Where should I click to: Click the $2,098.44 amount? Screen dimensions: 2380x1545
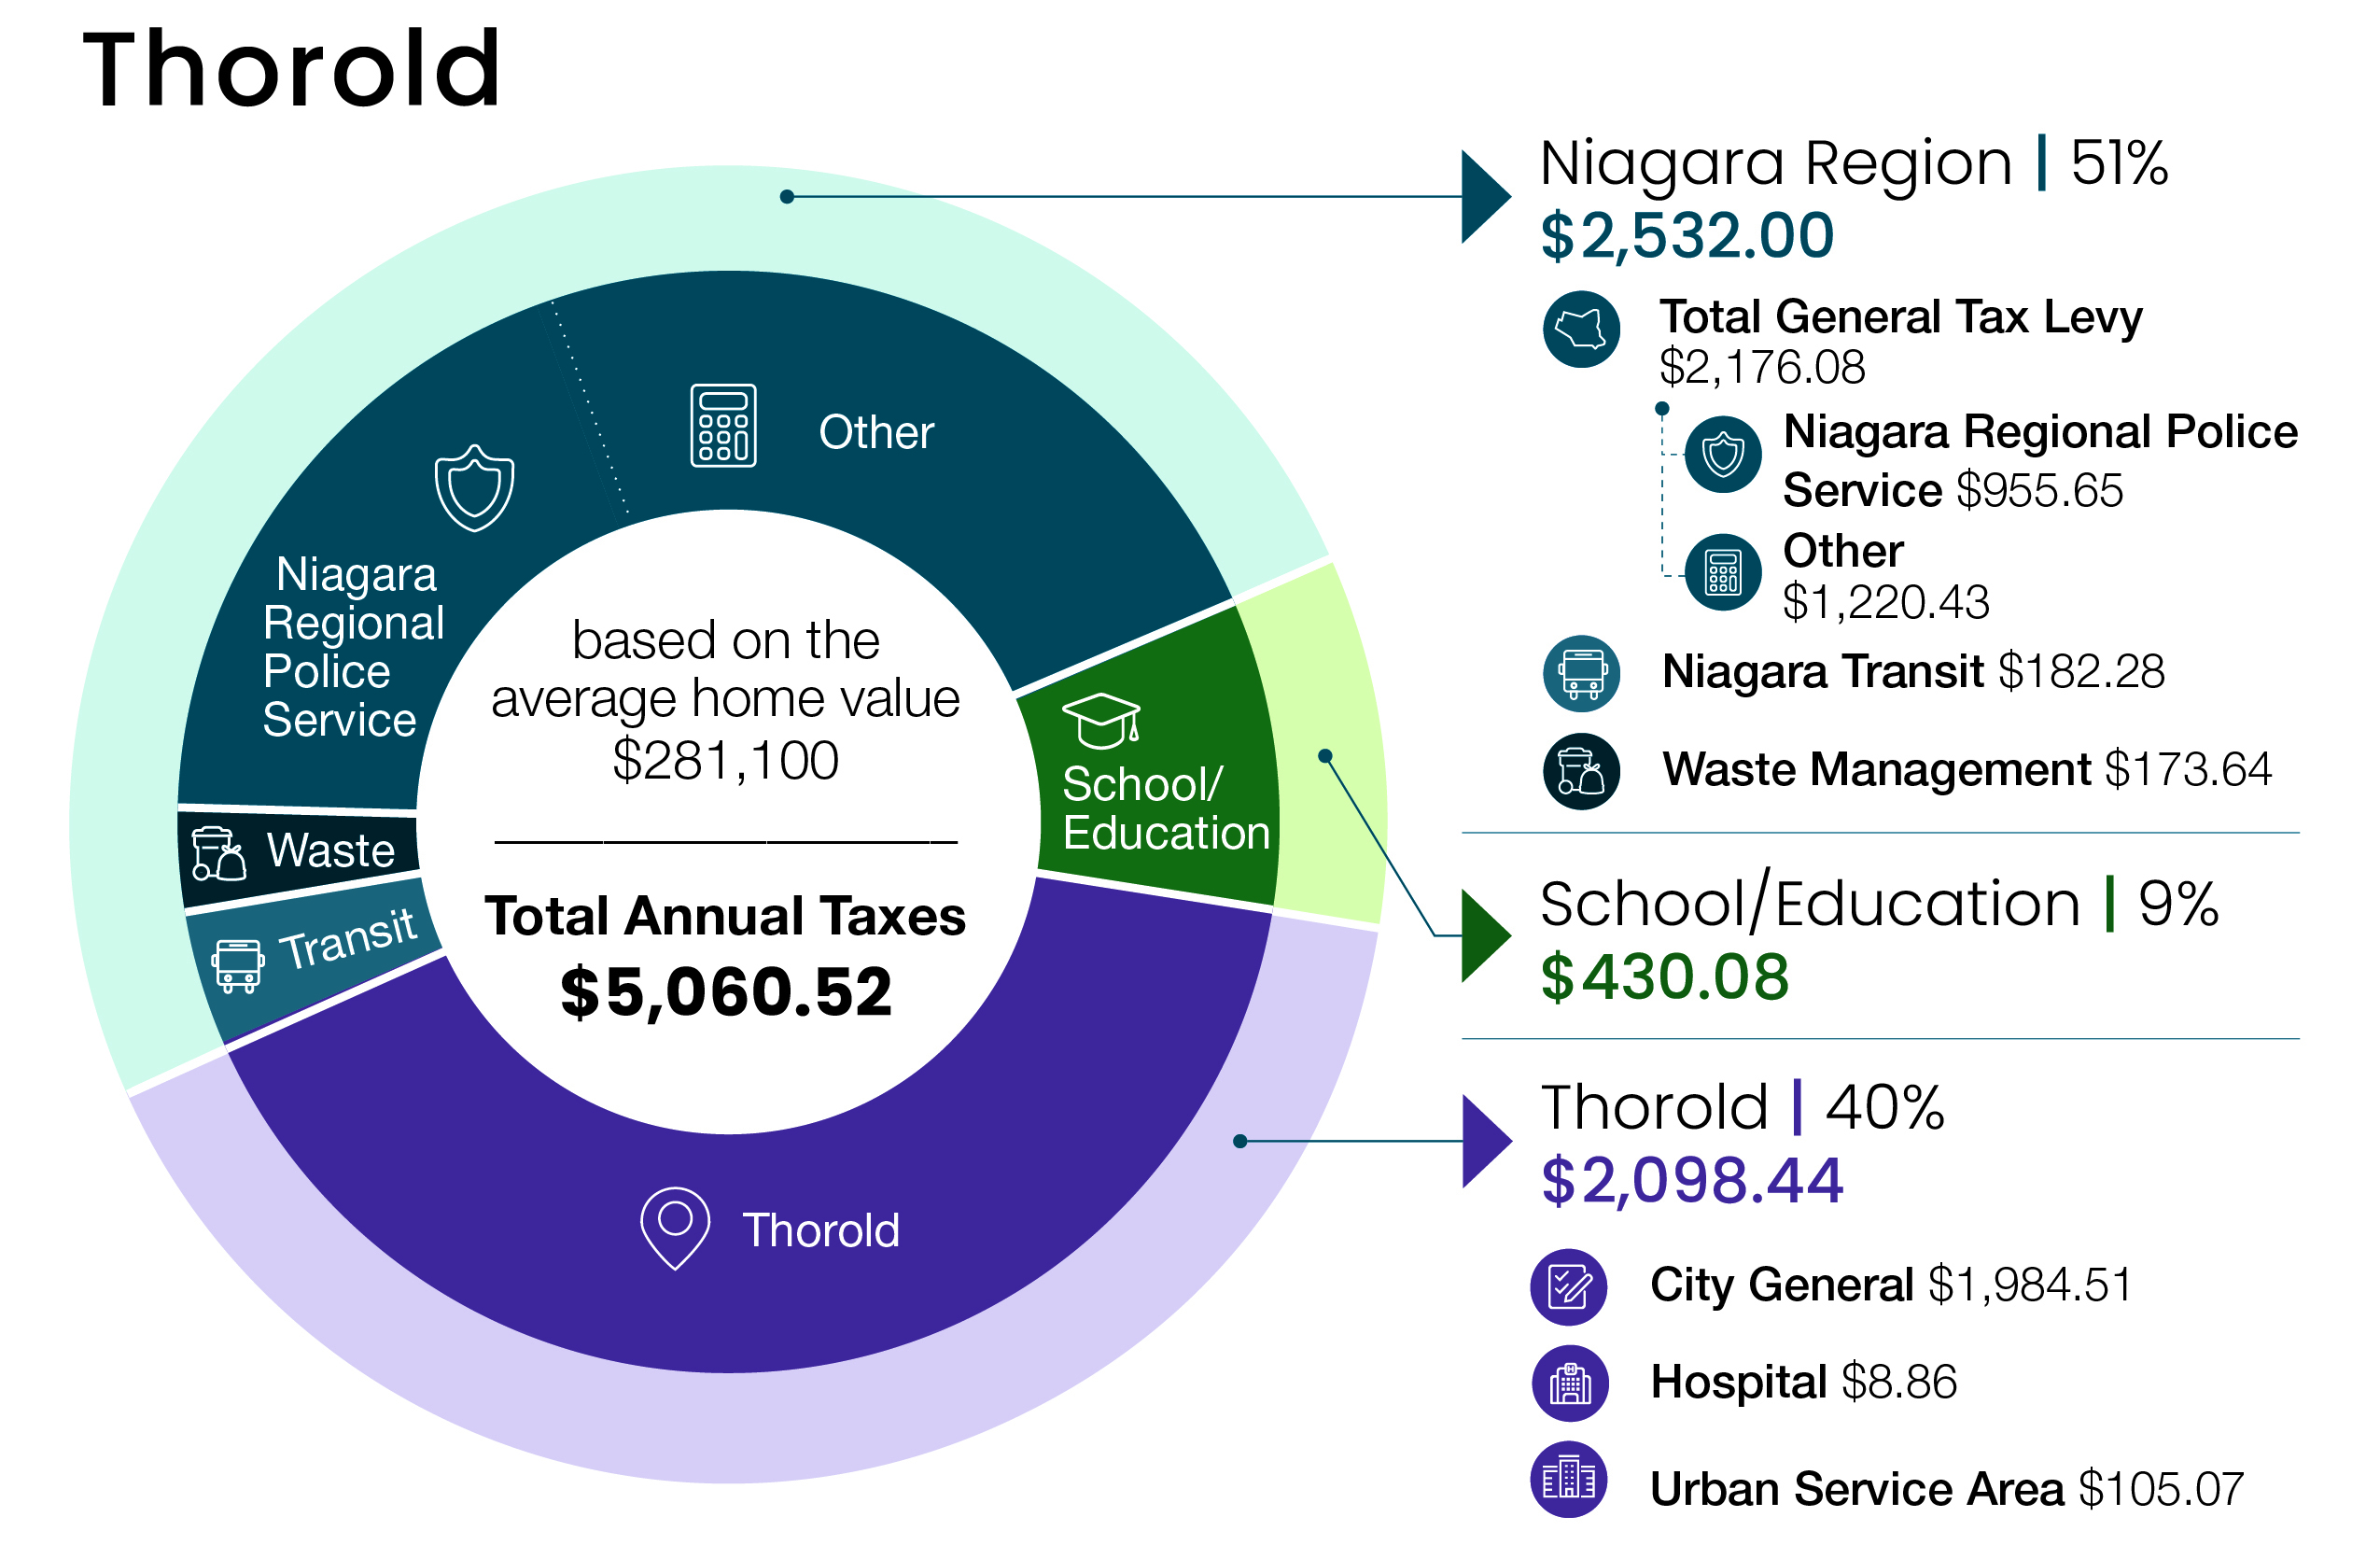tap(1692, 1180)
